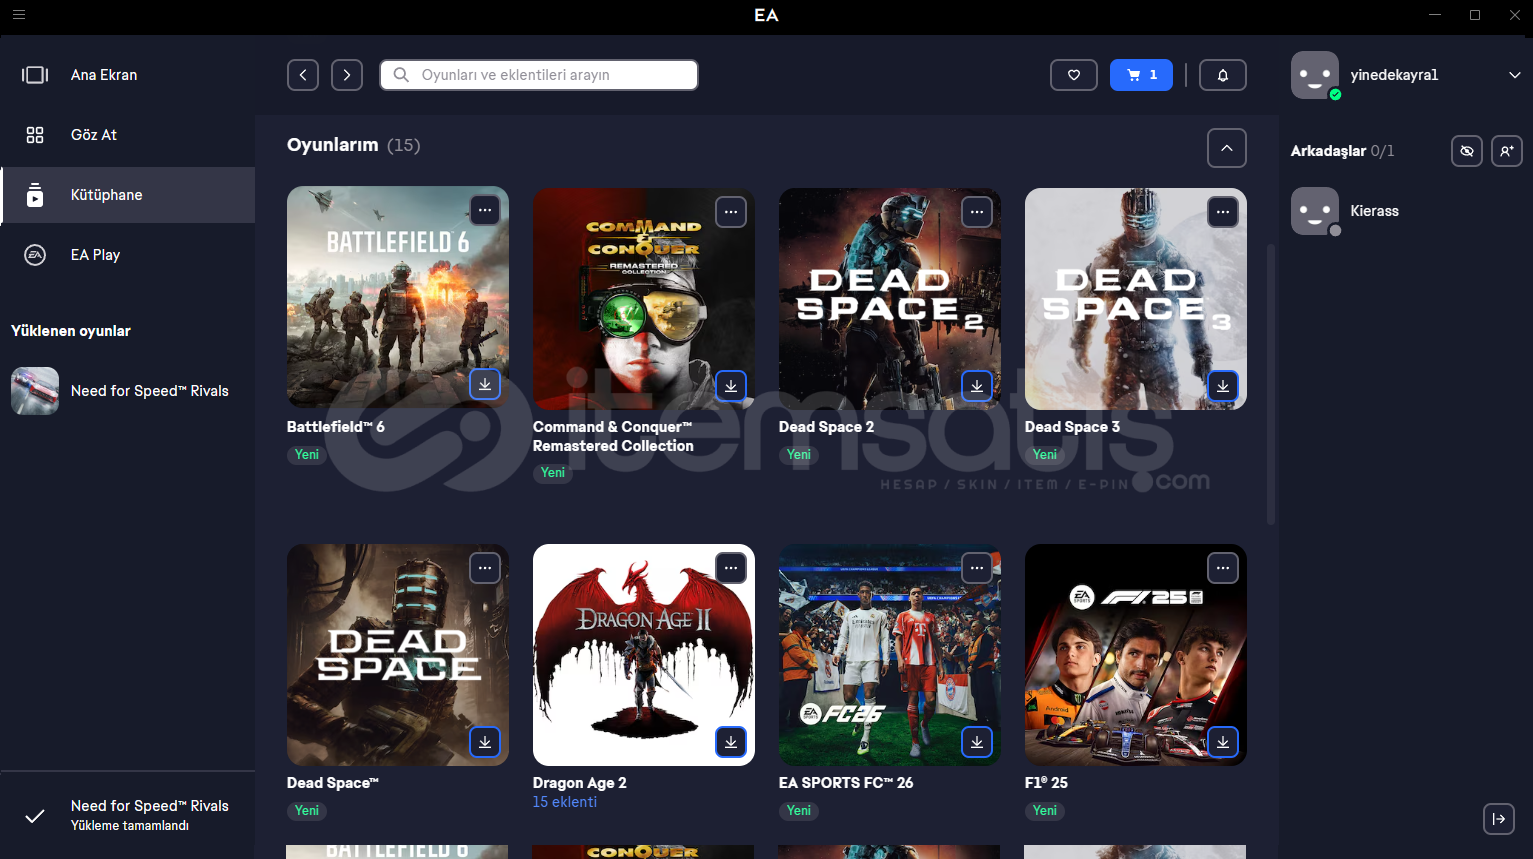This screenshot has height=859, width=1533.
Task: Download EA SPORTS FC 26
Action: (x=977, y=742)
